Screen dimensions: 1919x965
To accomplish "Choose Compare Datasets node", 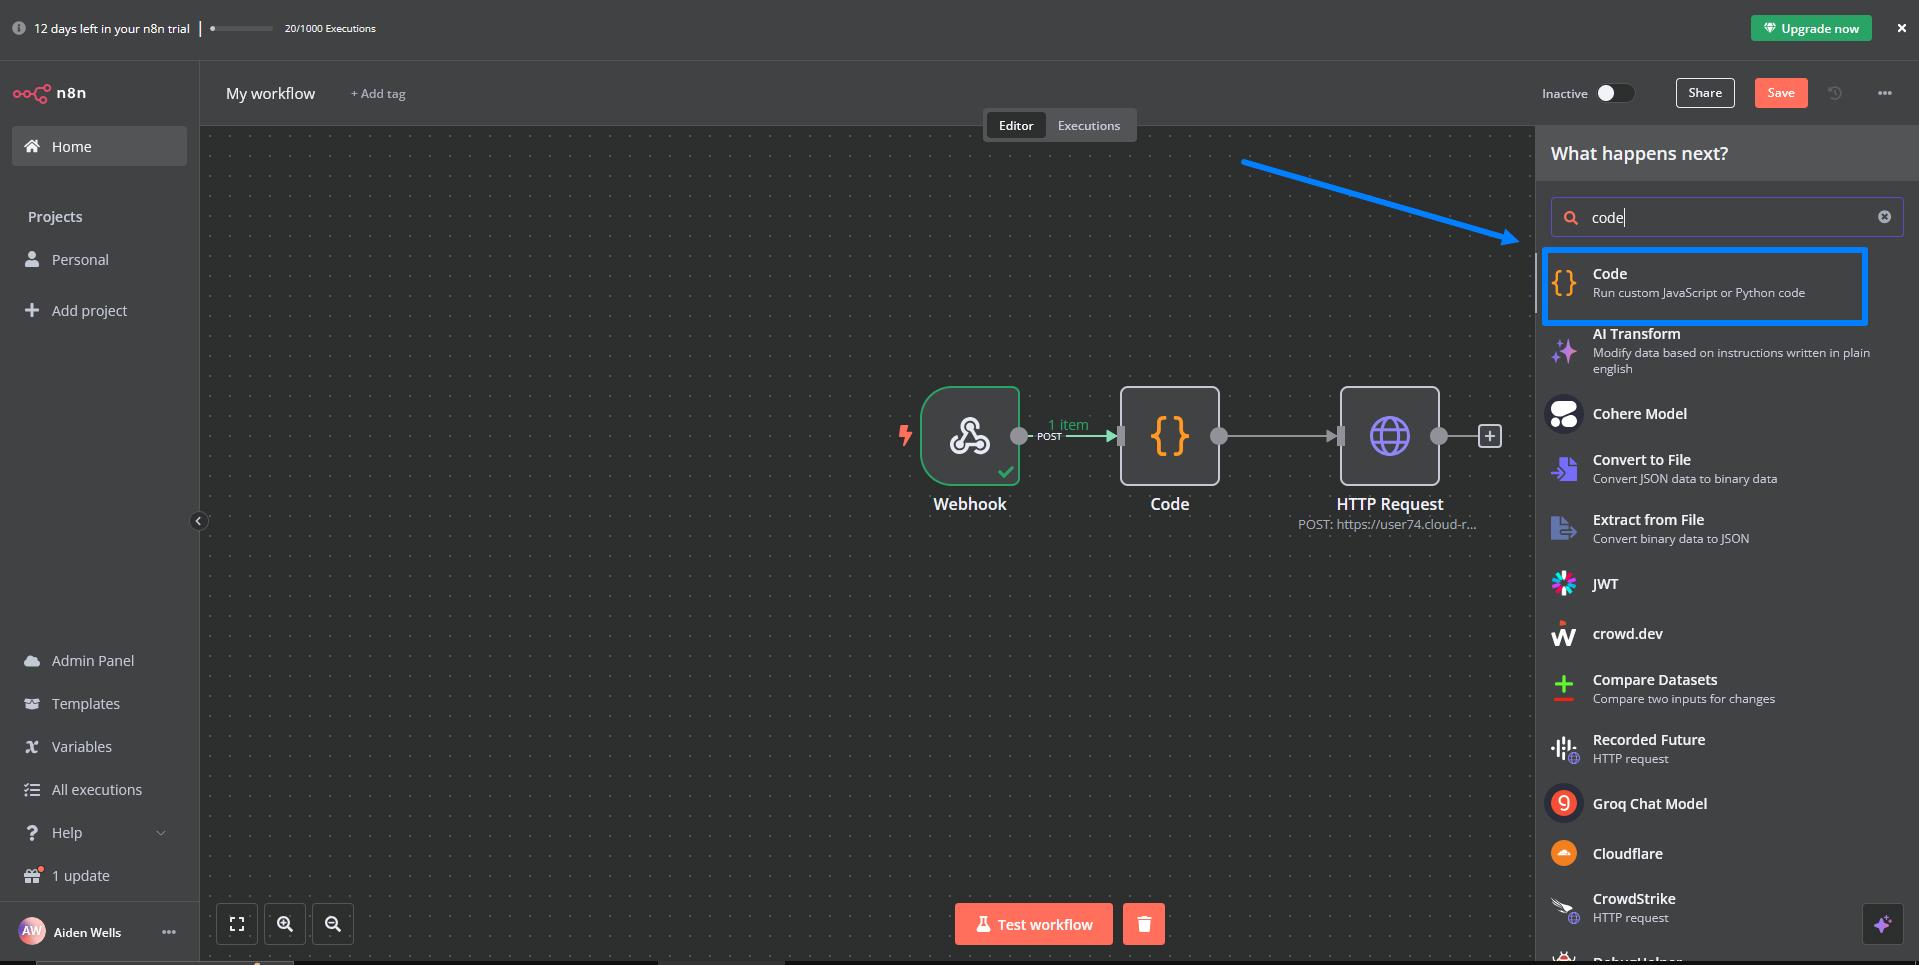I will (x=1727, y=689).
